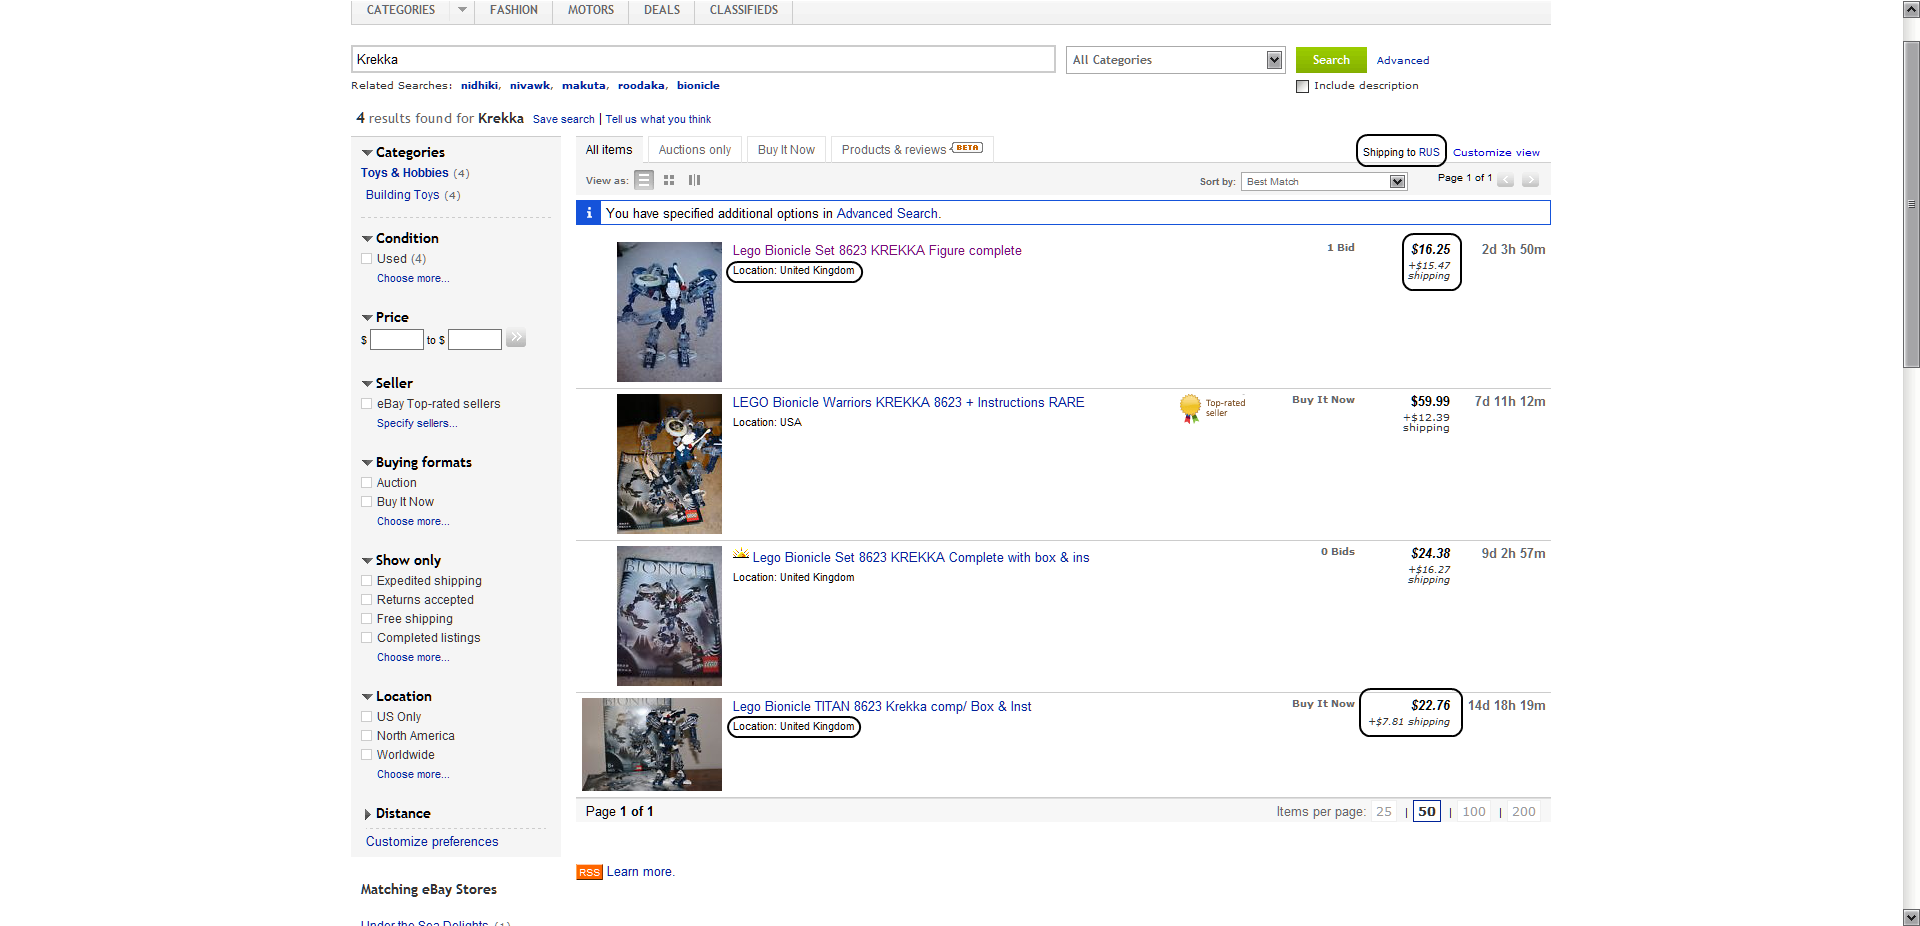Check North America location
1920x926 pixels.
[x=367, y=736]
